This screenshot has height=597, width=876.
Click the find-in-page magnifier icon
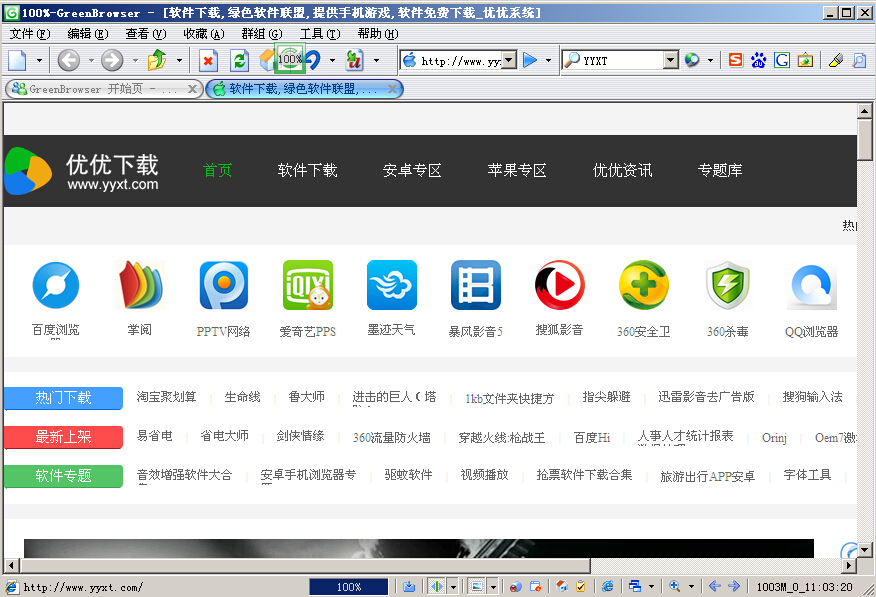[x=859, y=60]
